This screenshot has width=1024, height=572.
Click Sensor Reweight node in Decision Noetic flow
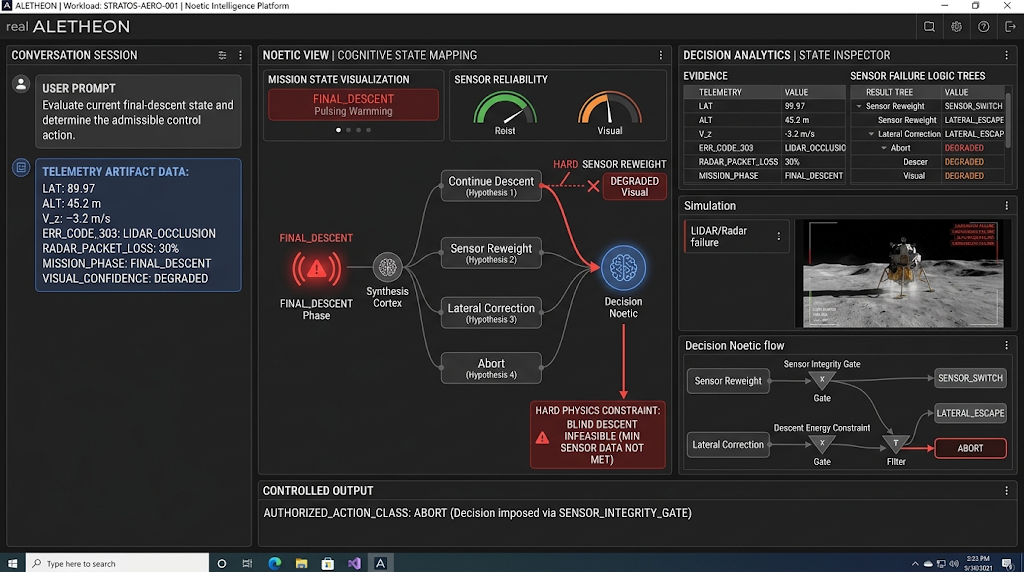coord(728,381)
